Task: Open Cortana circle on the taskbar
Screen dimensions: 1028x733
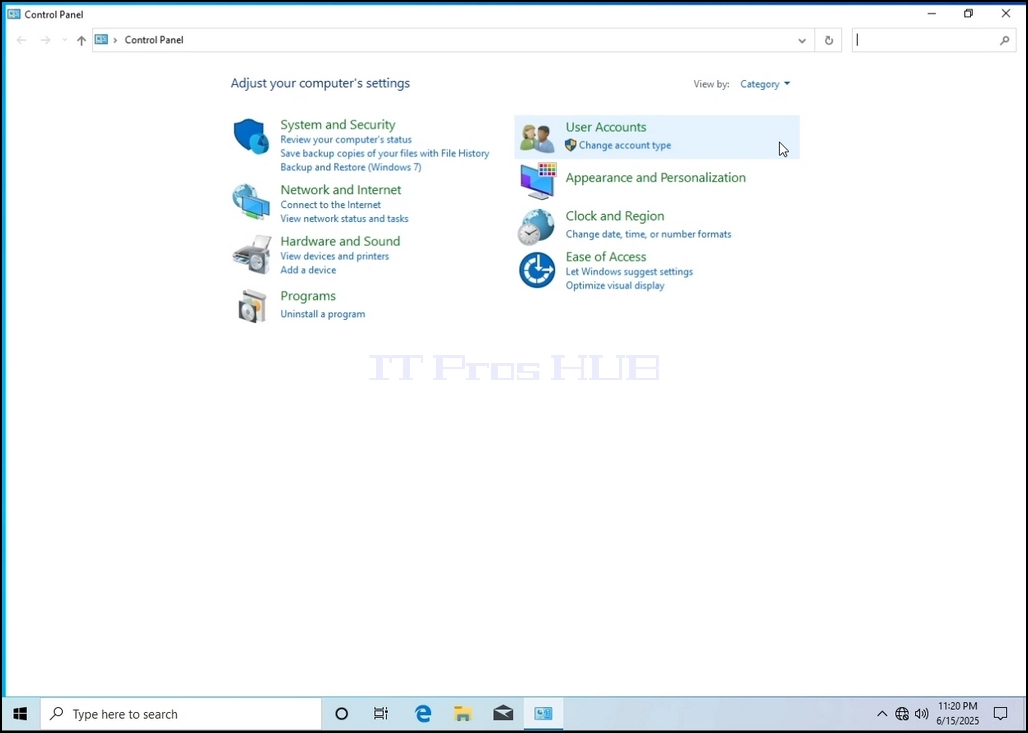Action: point(341,714)
